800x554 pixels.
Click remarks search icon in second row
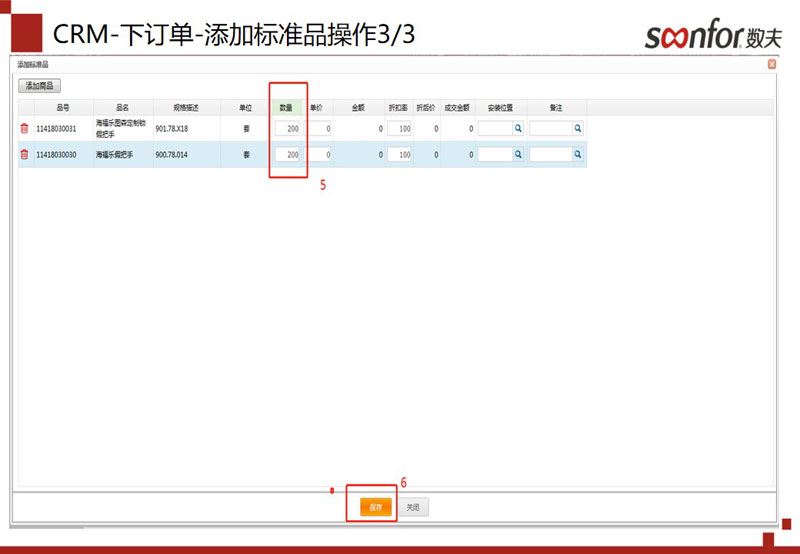(578, 155)
